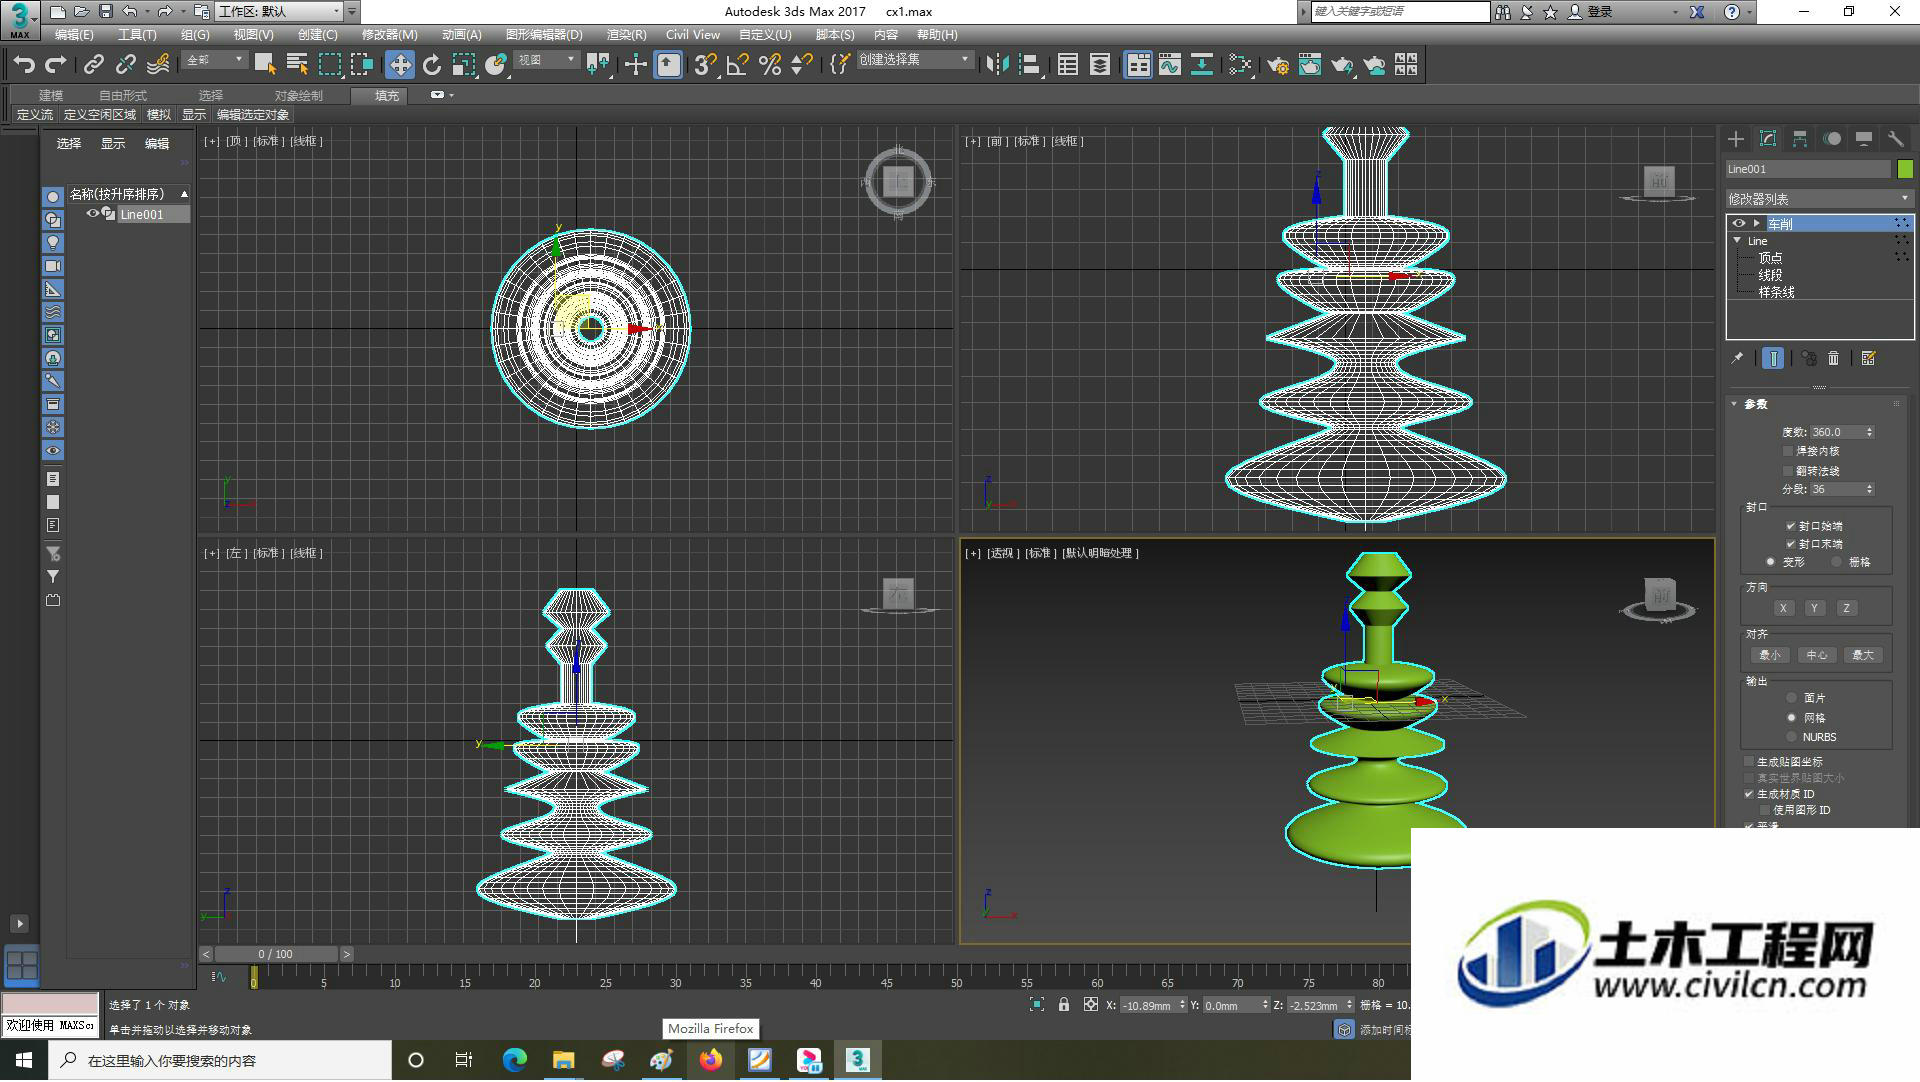Open the Utilities wrench panel tab
1920x1082 pixels.
coord(1896,139)
